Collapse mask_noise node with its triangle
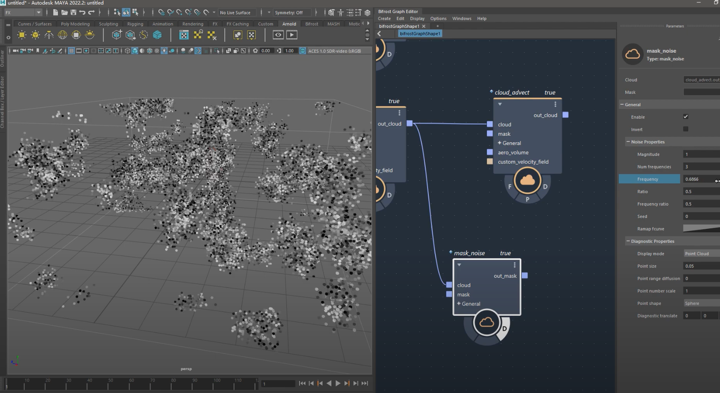720x393 pixels. pyautogui.click(x=459, y=265)
